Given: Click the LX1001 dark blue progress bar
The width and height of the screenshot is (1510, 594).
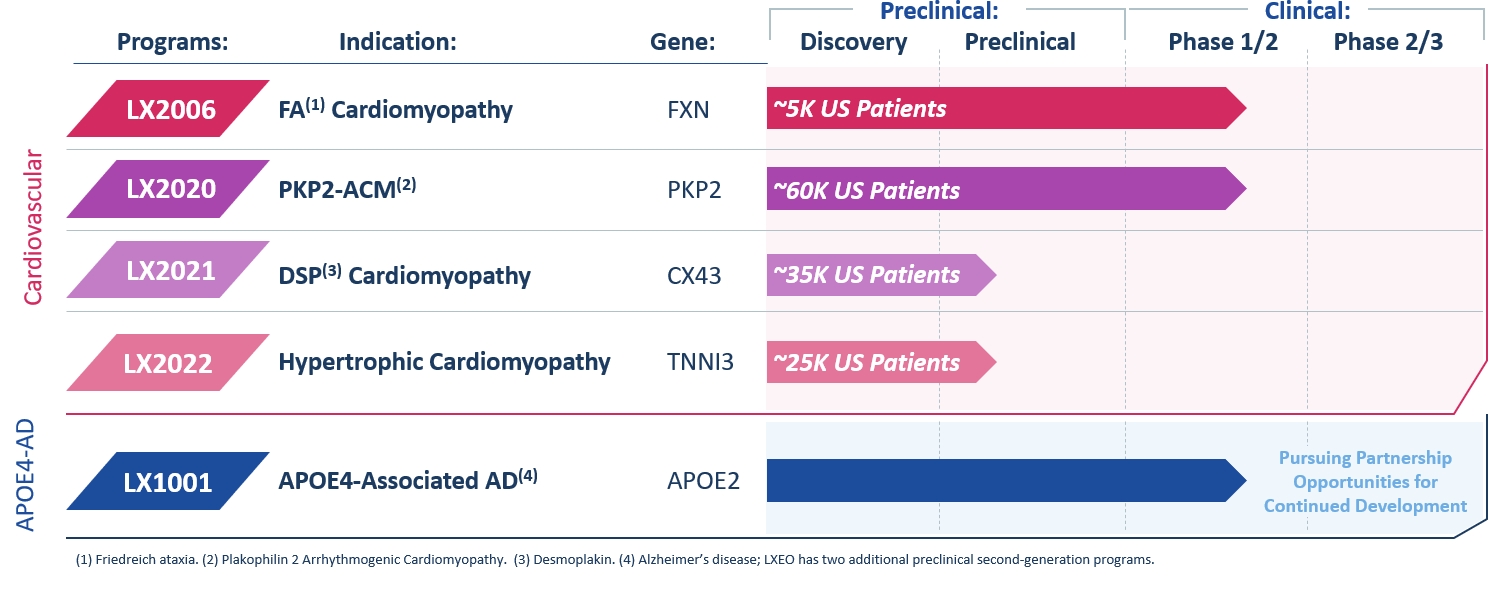Looking at the screenshot, I should [1000, 481].
